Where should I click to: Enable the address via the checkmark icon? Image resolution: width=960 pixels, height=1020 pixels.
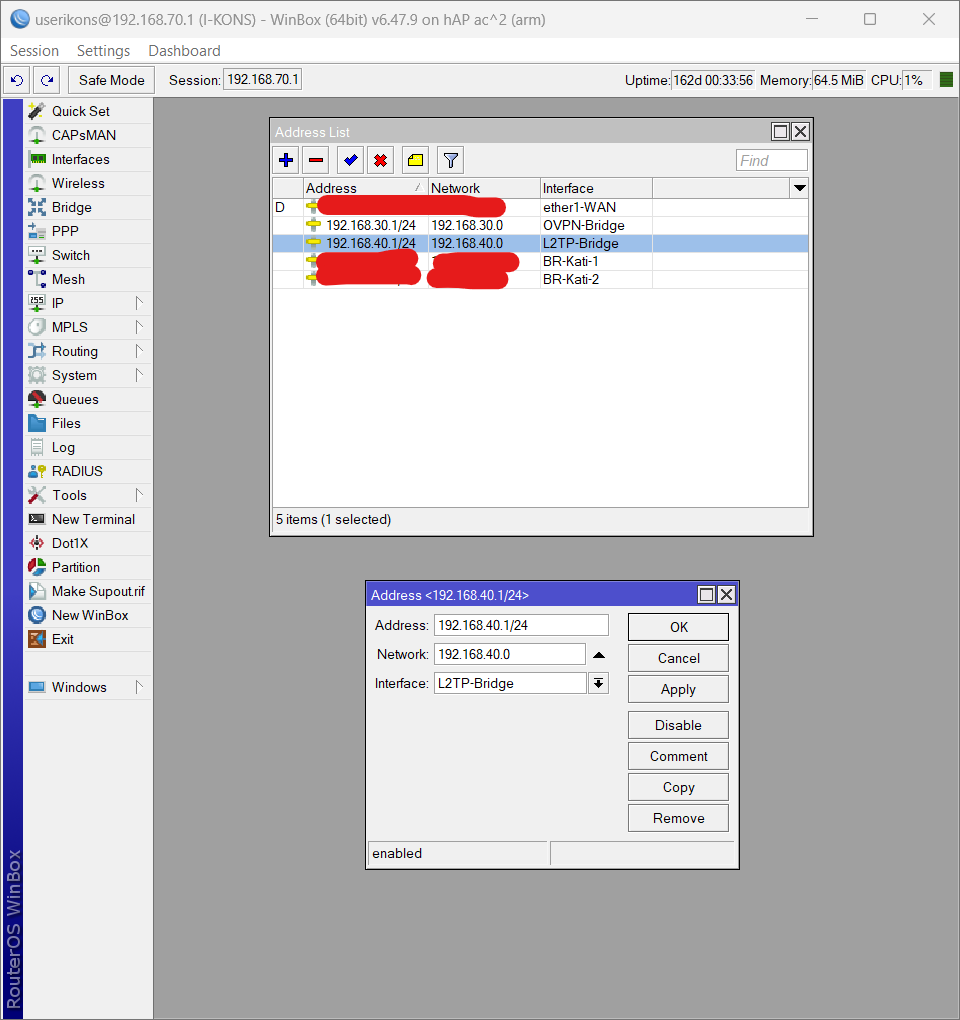click(349, 159)
